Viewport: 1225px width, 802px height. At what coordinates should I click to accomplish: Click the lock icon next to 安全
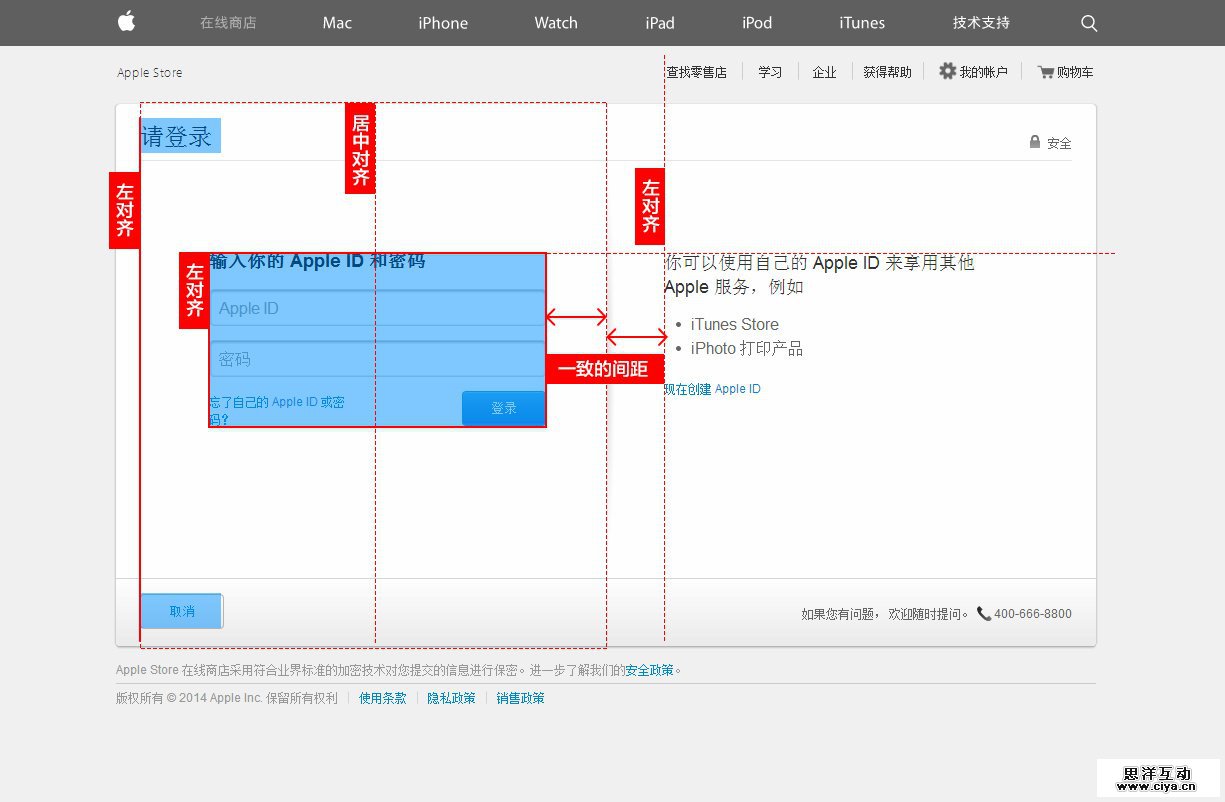point(1035,142)
